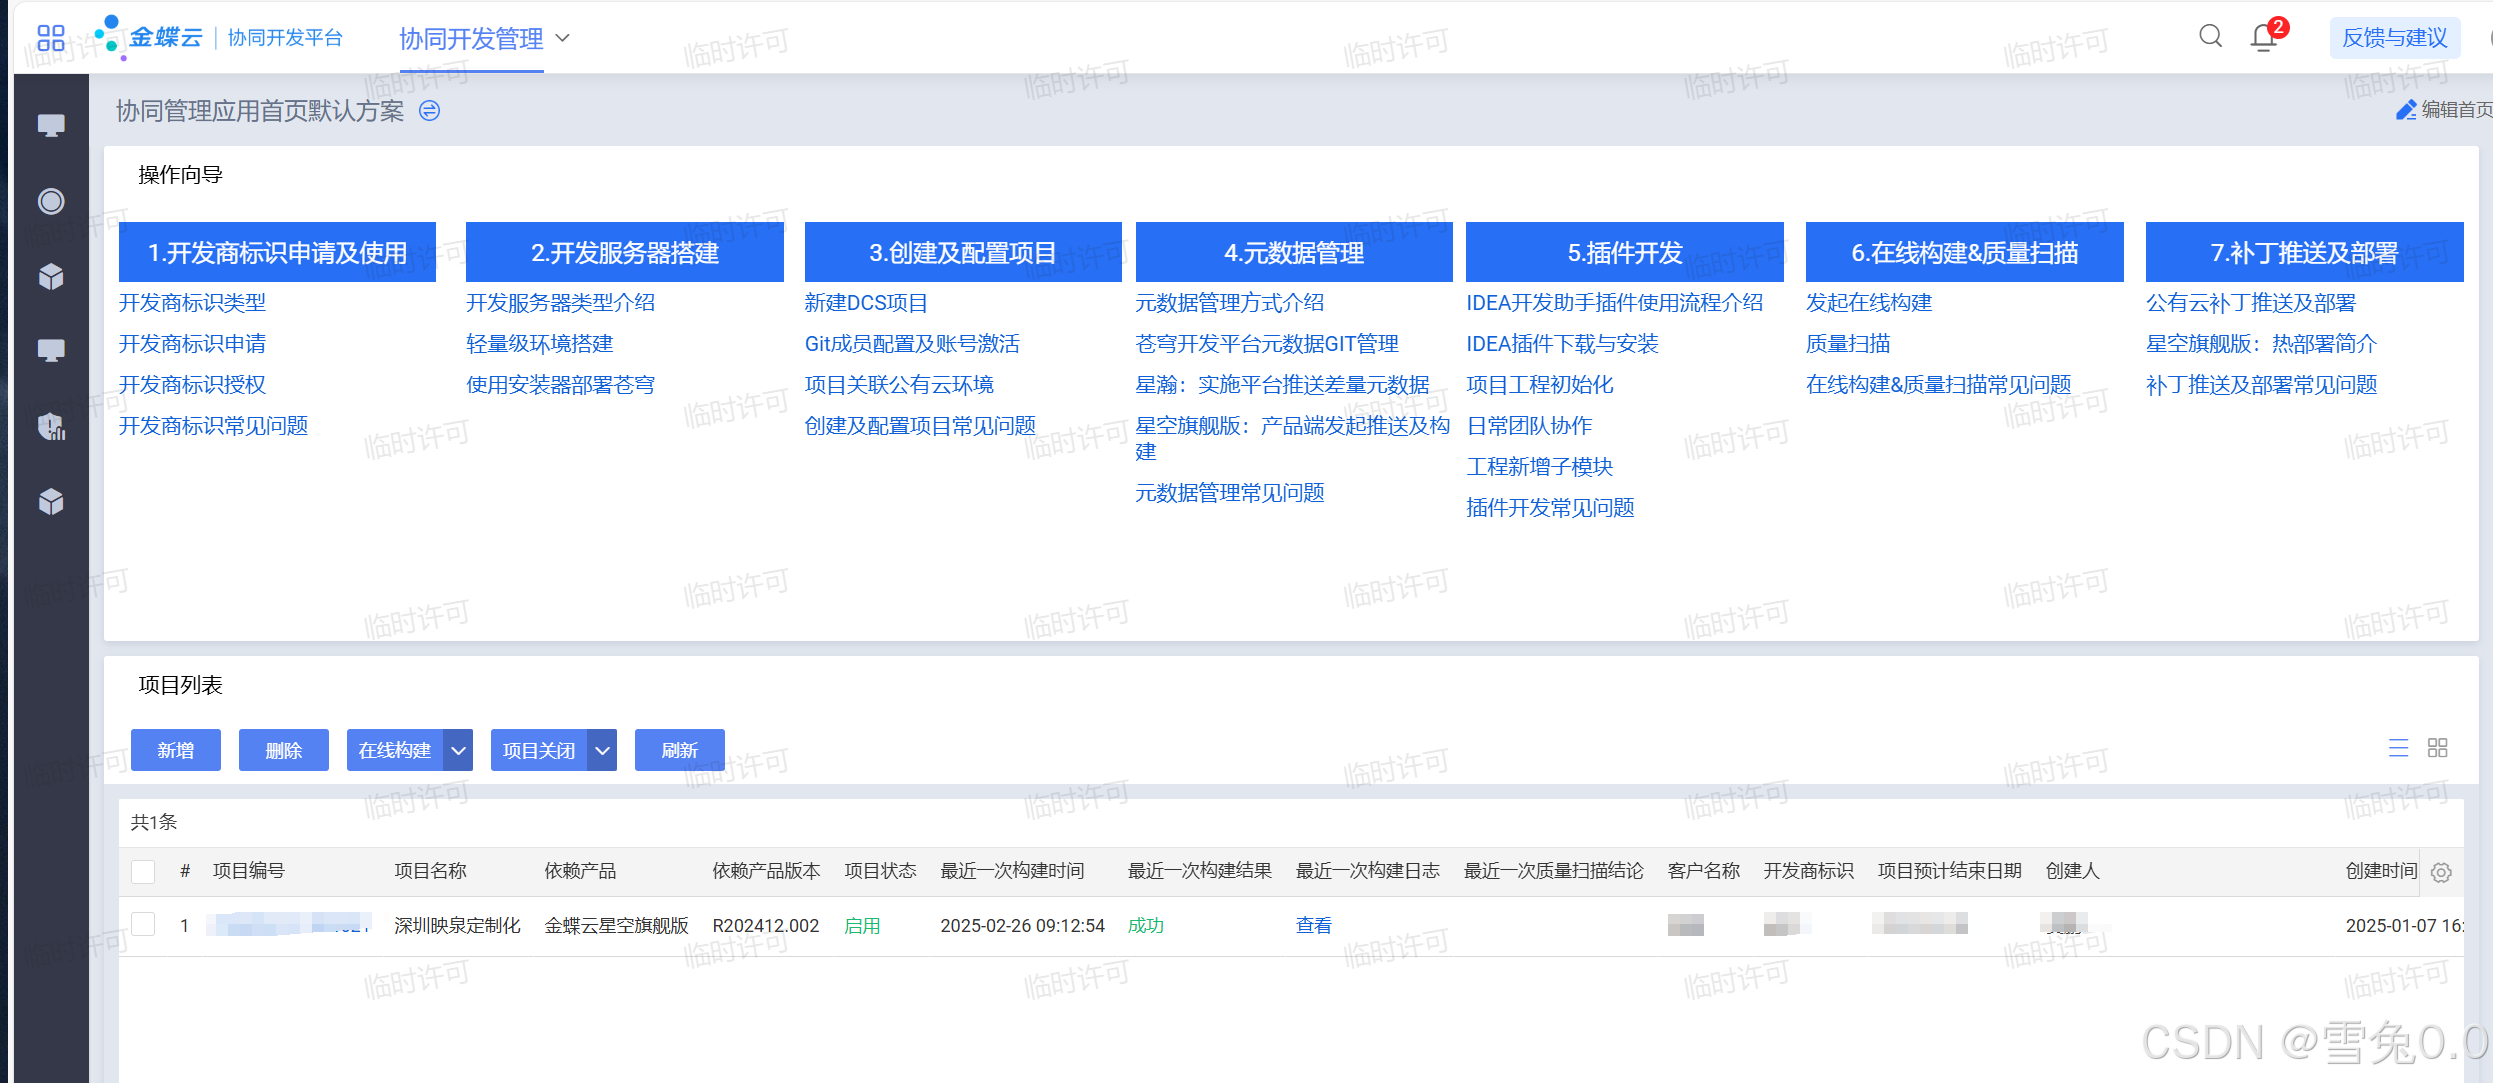The height and width of the screenshot is (1083, 2493).
Task: Open the app grid launcher icon
Action: click(x=50, y=38)
